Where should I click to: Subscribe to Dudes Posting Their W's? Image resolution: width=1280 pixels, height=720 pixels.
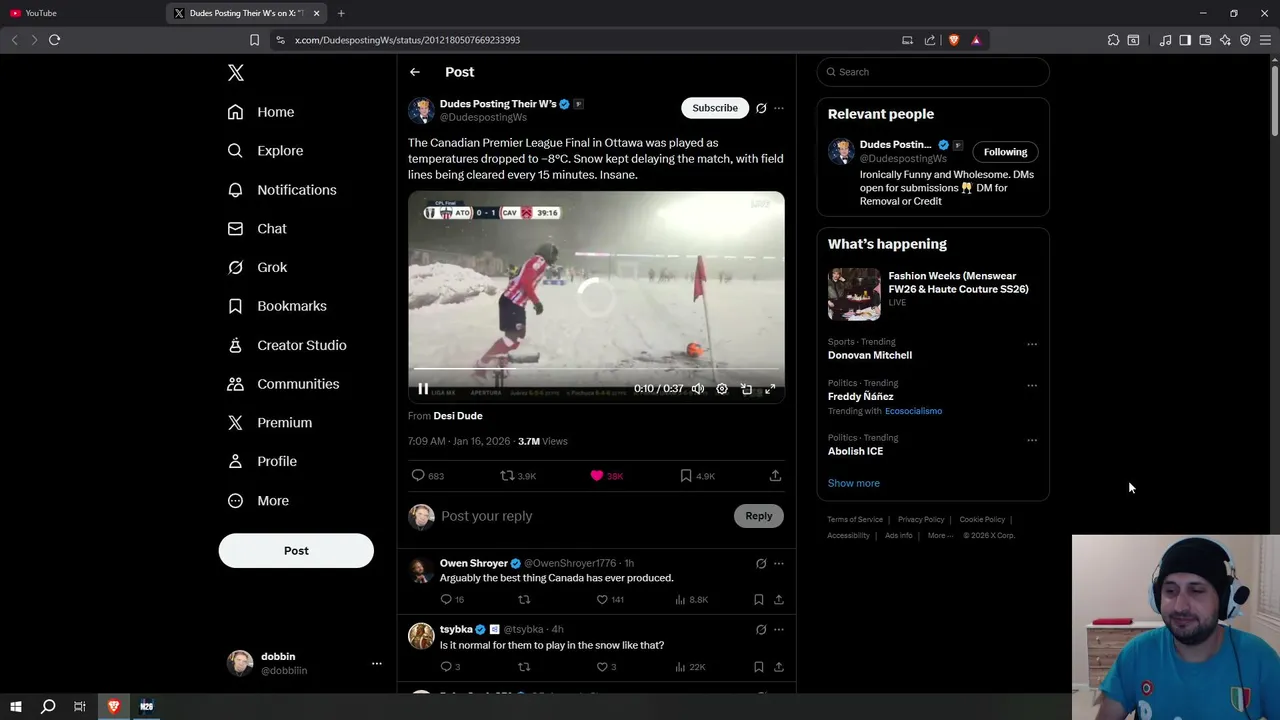pos(715,108)
